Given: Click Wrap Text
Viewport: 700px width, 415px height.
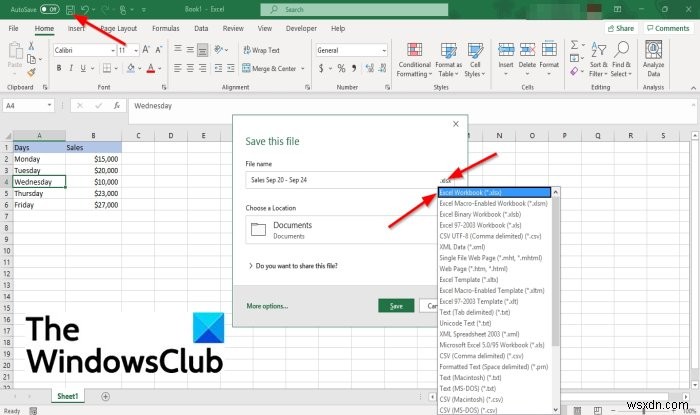Looking at the screenshot, I should (x=262, y=50).
